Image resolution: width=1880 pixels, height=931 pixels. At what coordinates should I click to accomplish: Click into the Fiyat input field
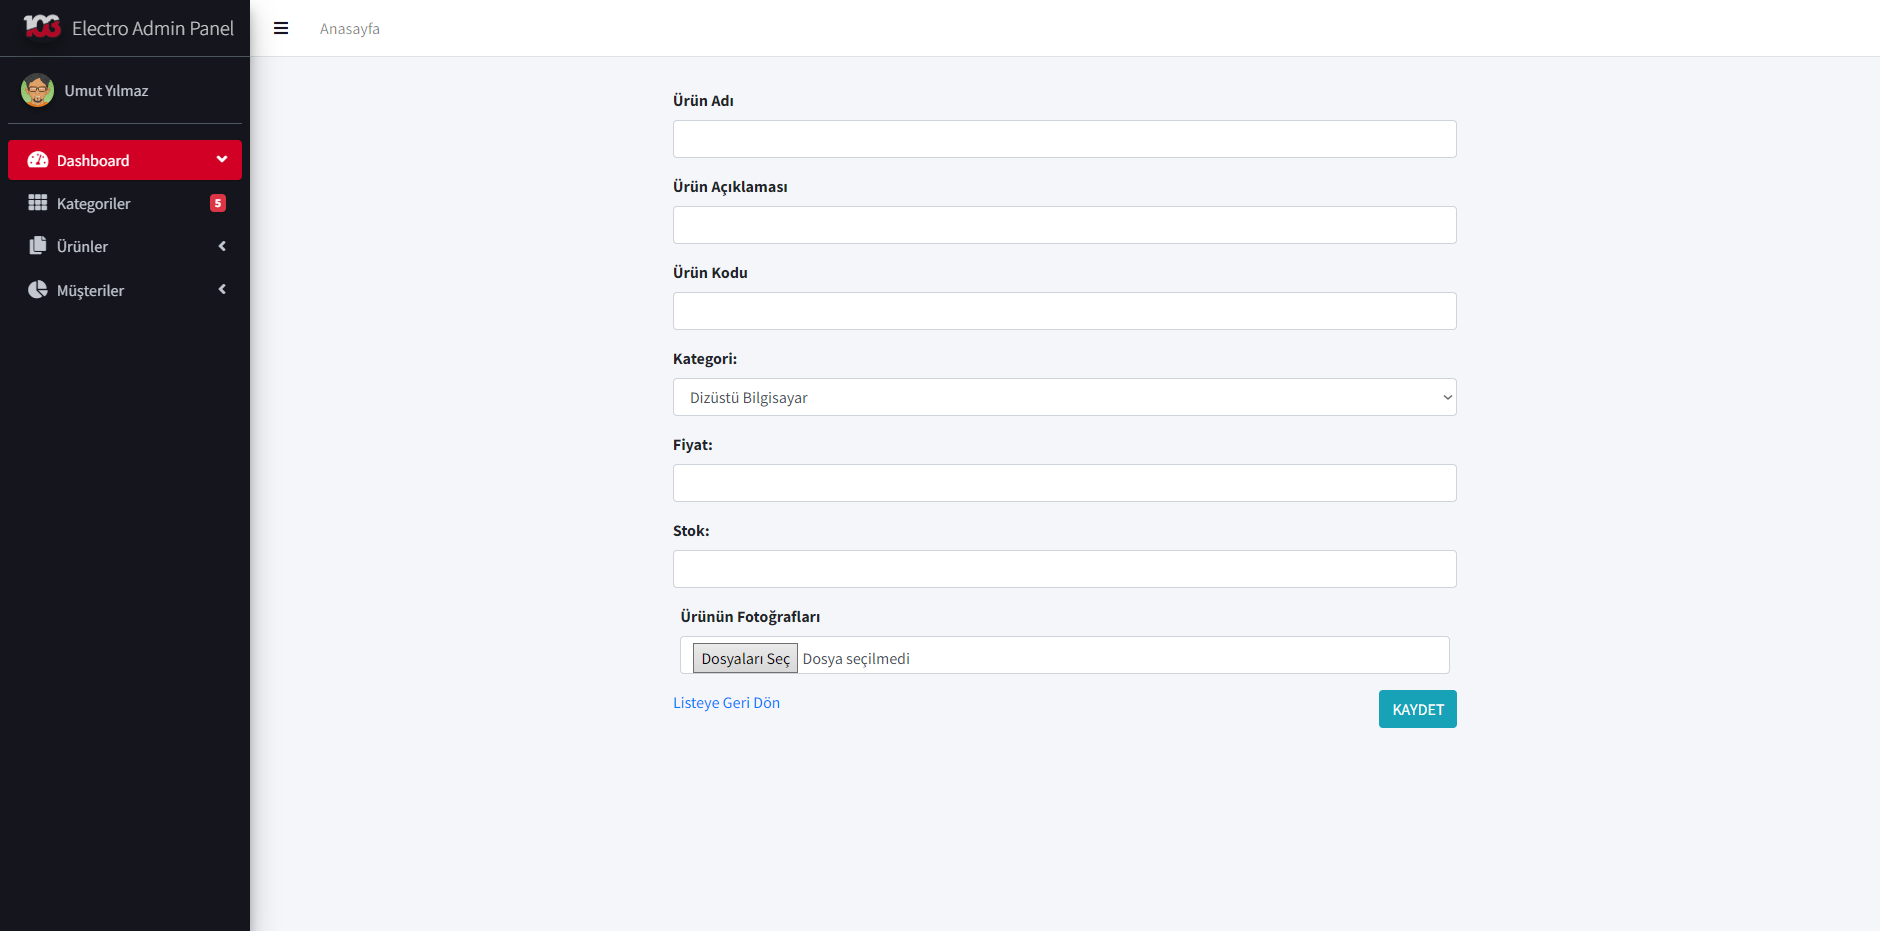(x=1064, y=483)
